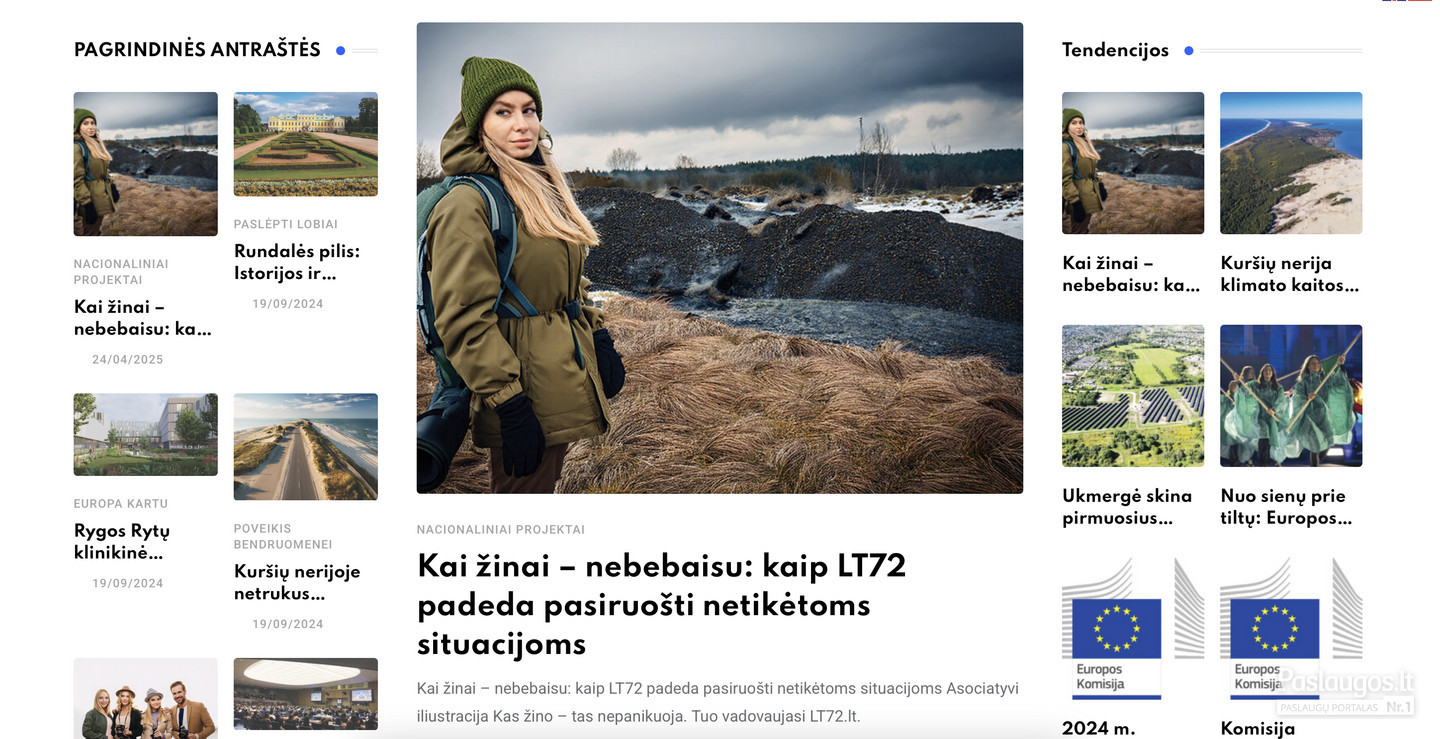The image size is (1440, 739).
Task: Open the group of four people thumbnail
Action: [145, 698]
